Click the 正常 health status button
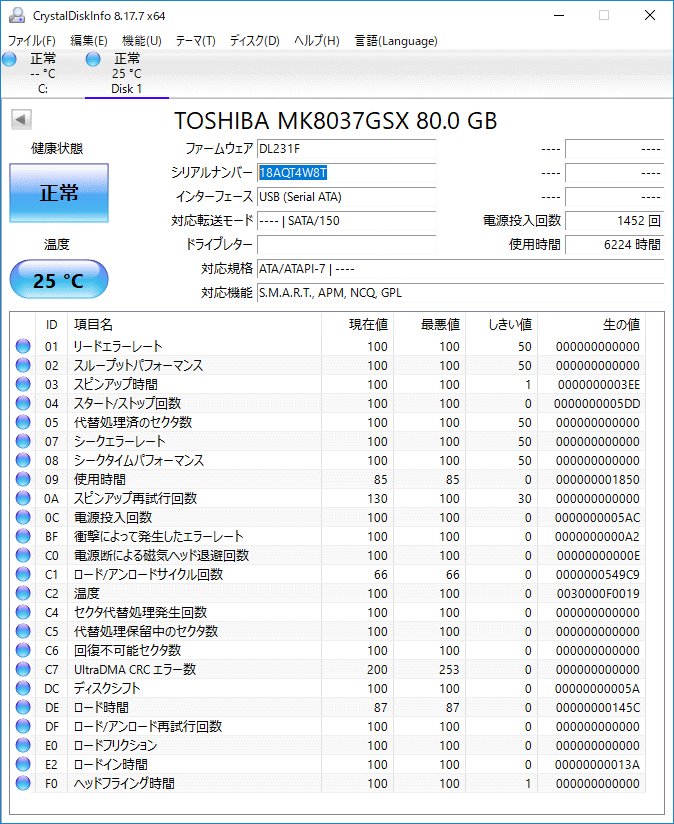This screenshot has width=674, height=824. pyautogui.click(x=59, y=193)
